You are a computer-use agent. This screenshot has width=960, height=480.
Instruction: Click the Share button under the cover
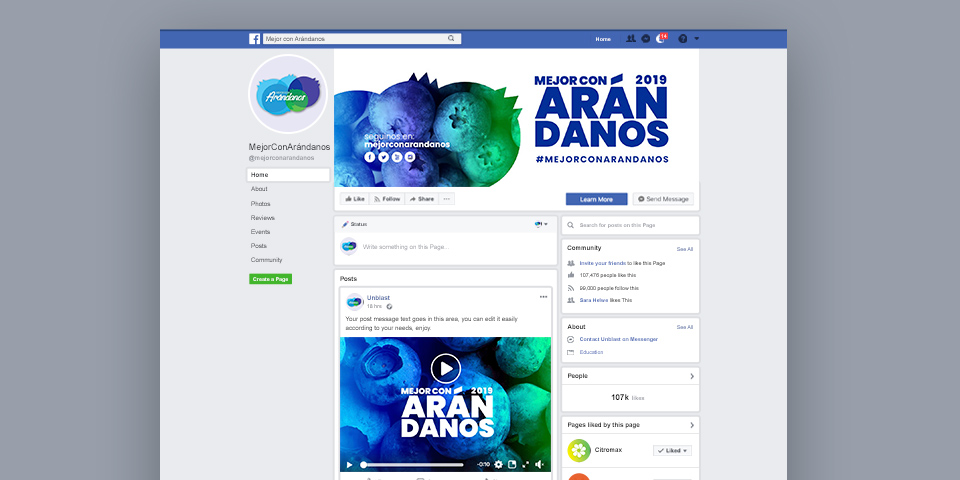421,199
